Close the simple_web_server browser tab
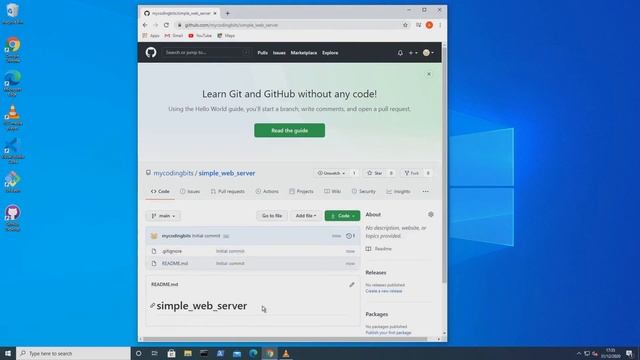Image resolution: width=640 pixels, height=360 pixels. [x=215, y=13]
